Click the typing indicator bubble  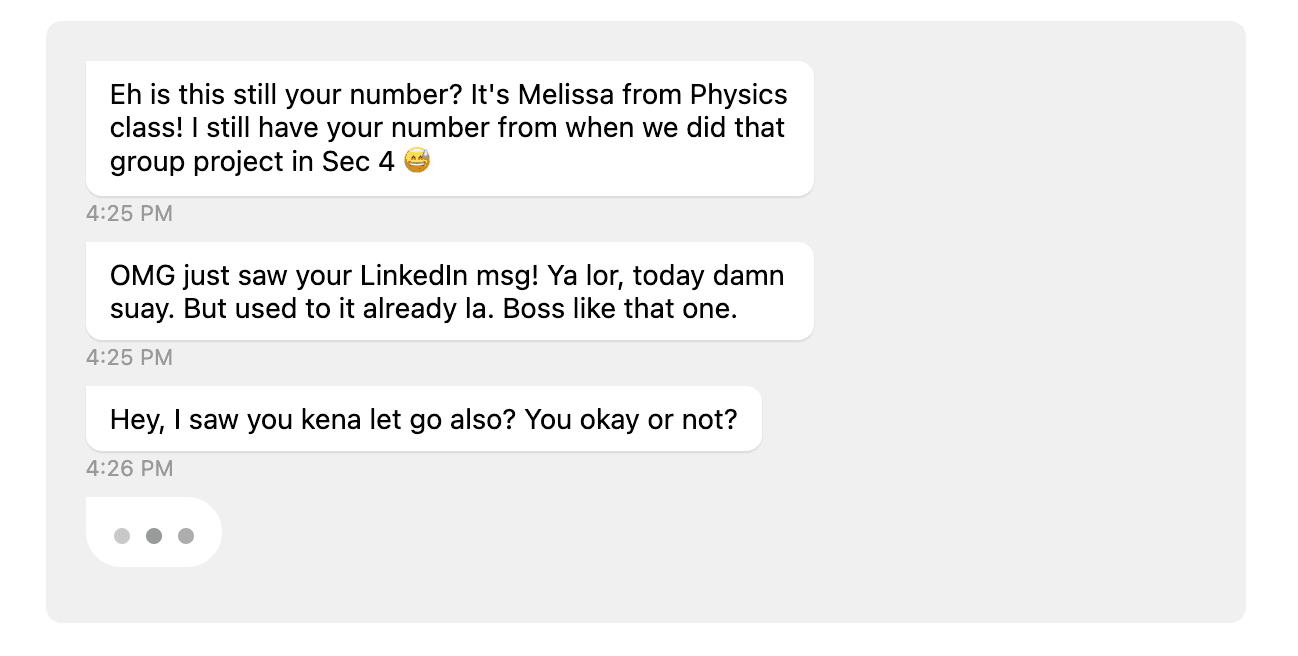tap(154, 533)
